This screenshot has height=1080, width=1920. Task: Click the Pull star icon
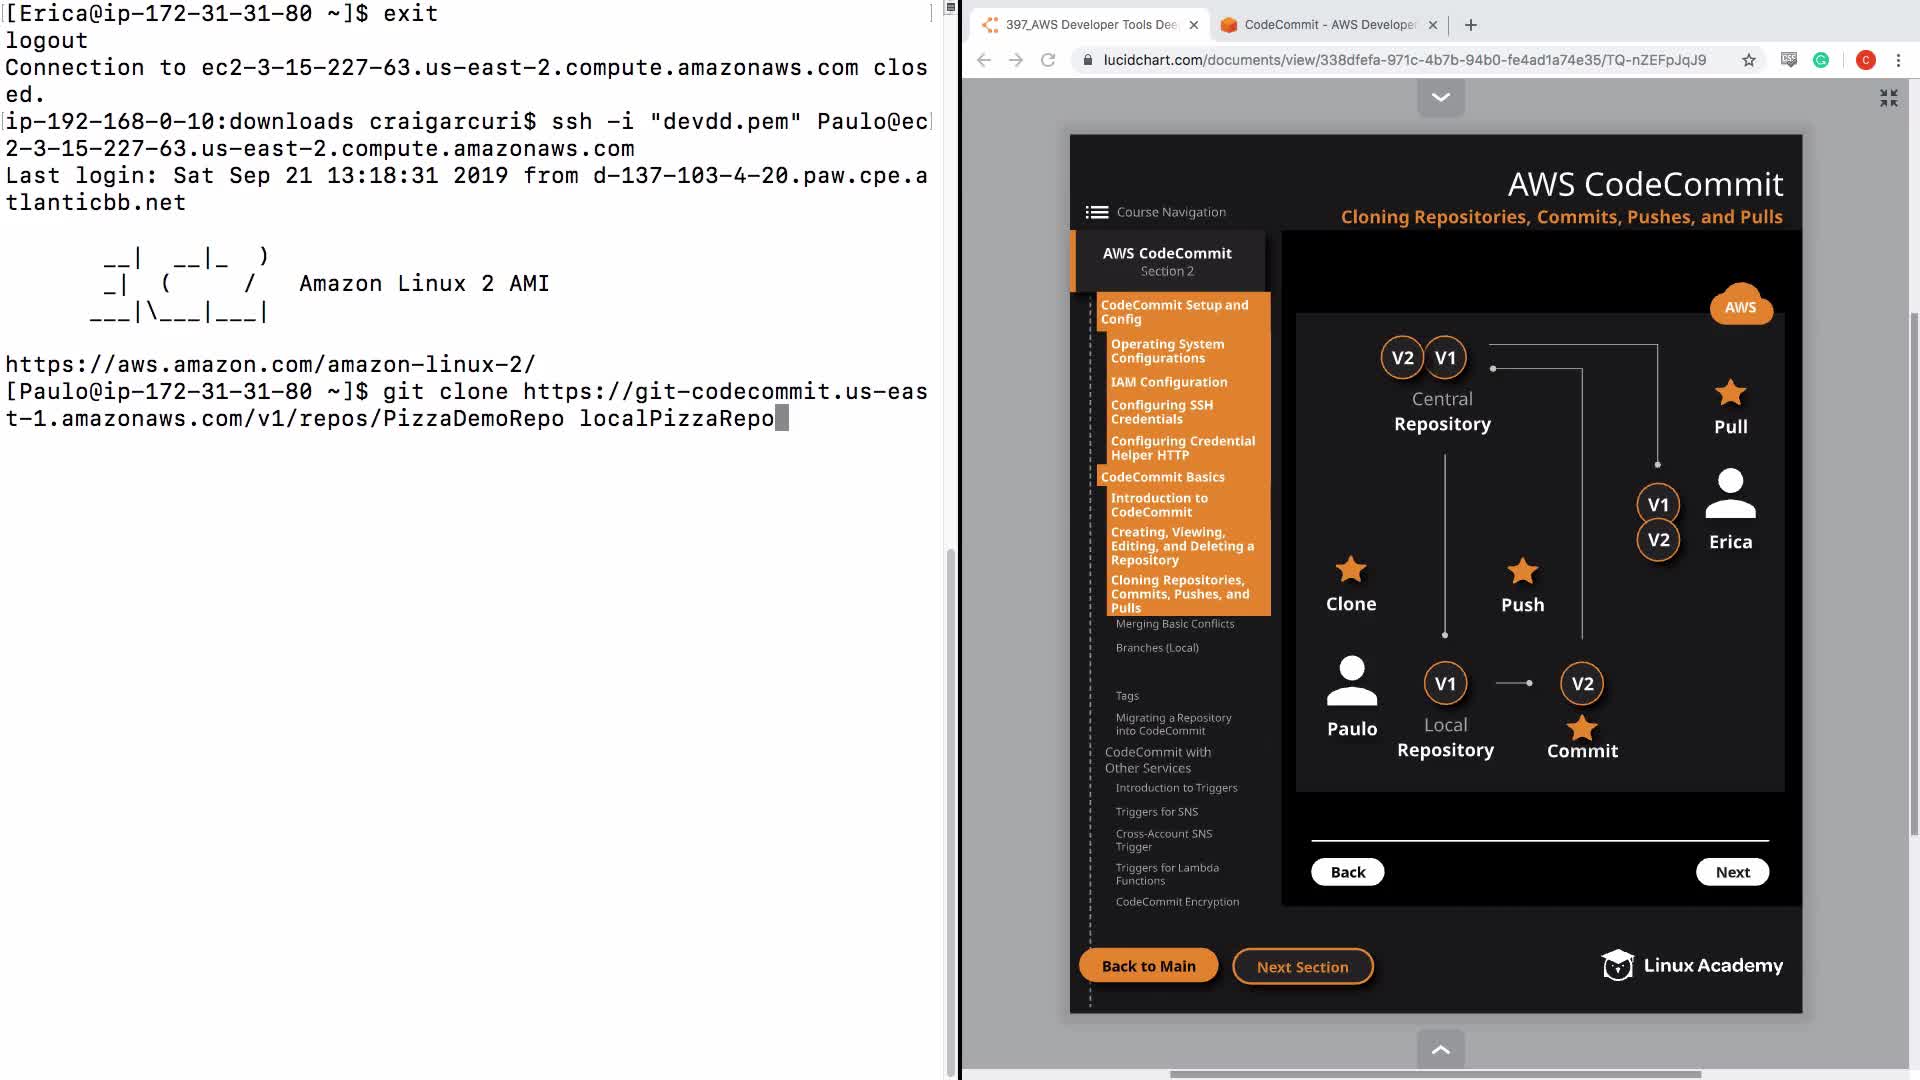coord(1730,393)
